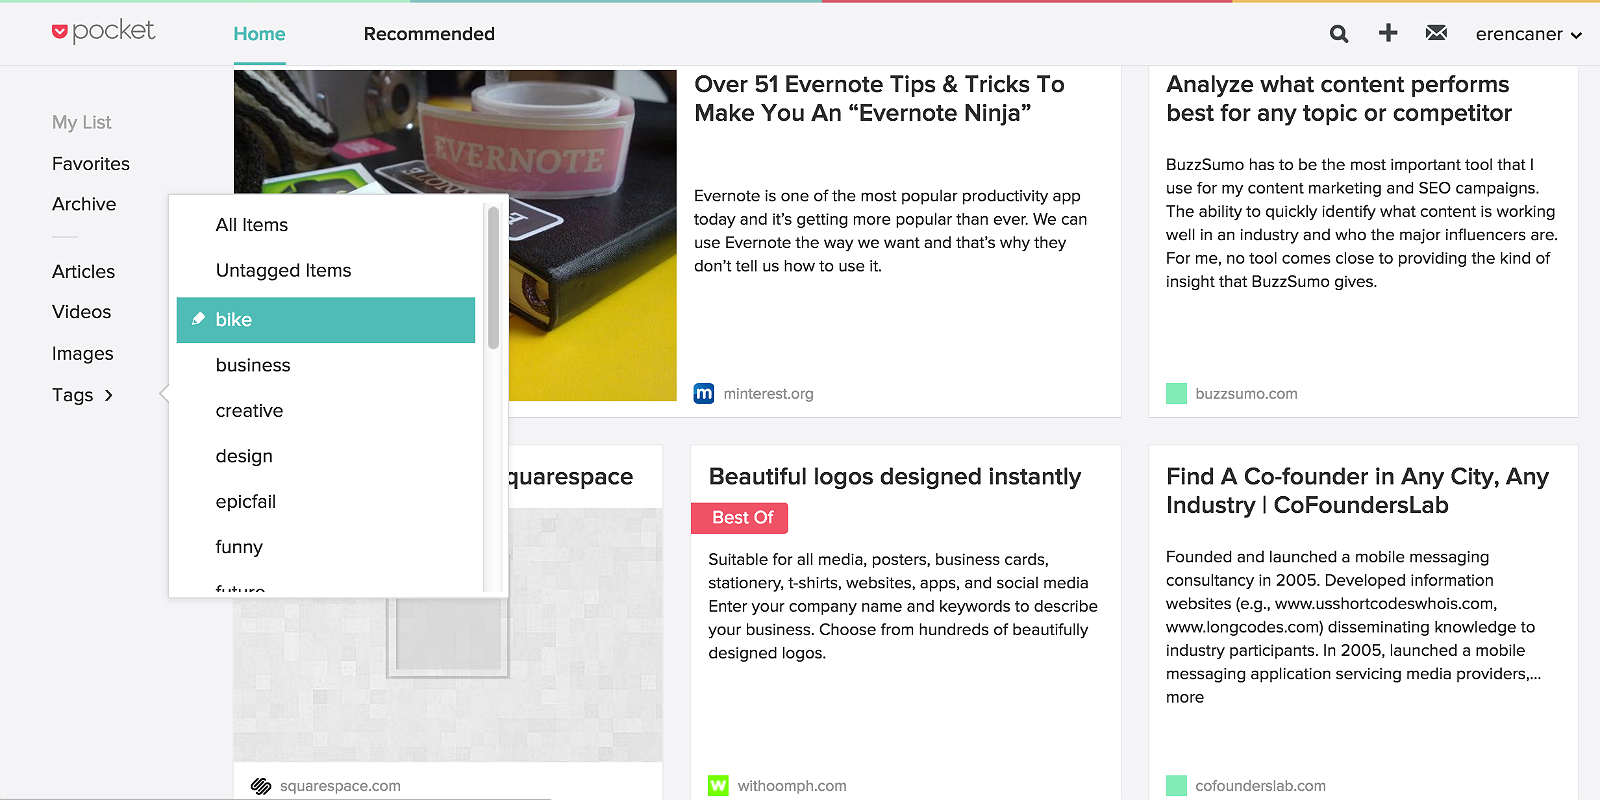Image resolution: width=1600 pixels, height=800 pixels.
Task: Go to Archive in the sidebar
Action: click(x=84, y=204)
